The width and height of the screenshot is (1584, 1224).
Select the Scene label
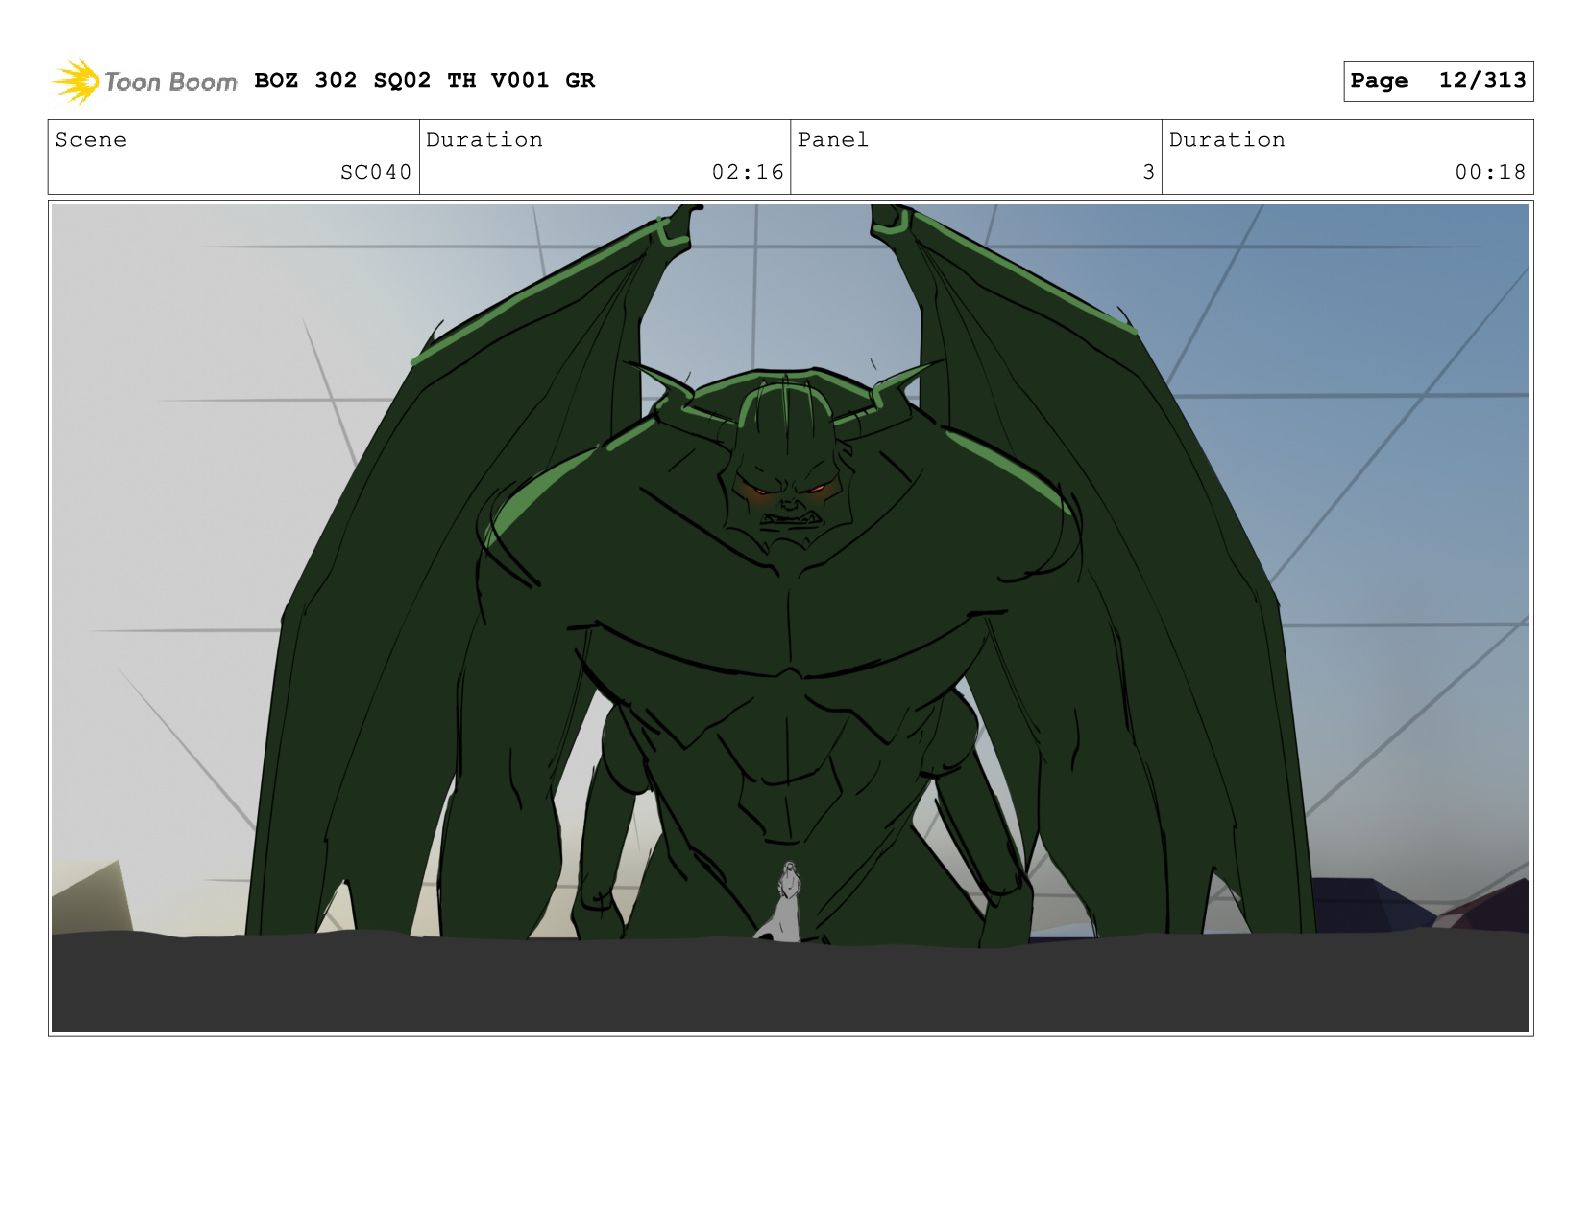point(91,140)
